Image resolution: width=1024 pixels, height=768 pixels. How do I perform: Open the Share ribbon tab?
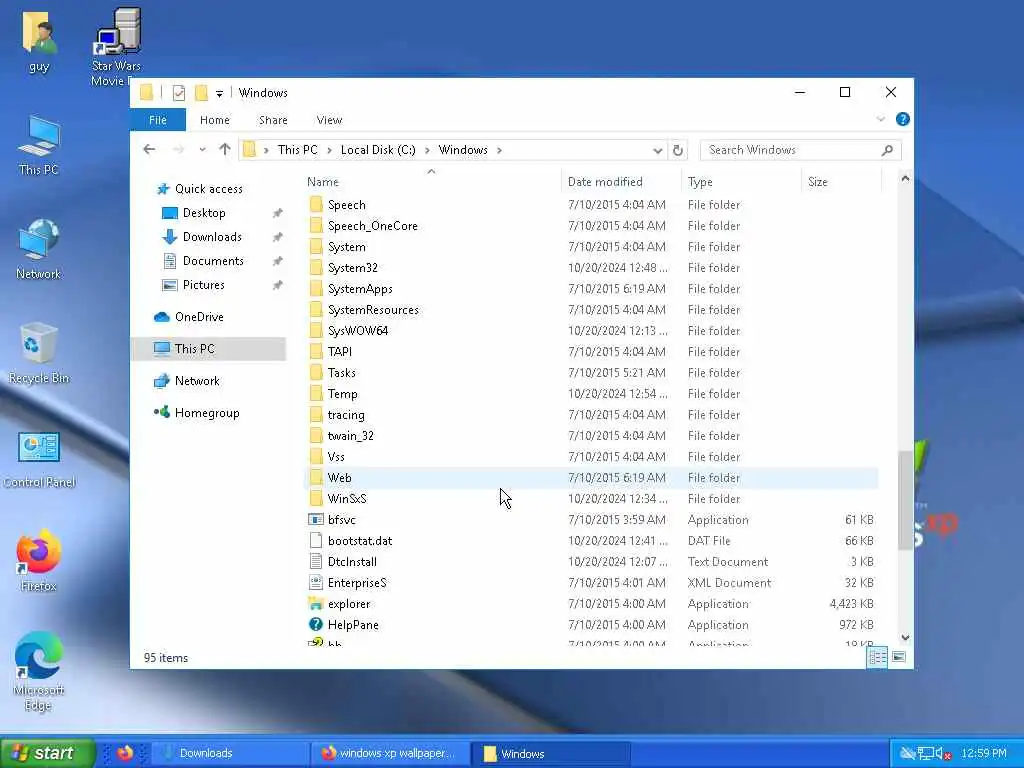pyautogui.click(x=273, y=120)
